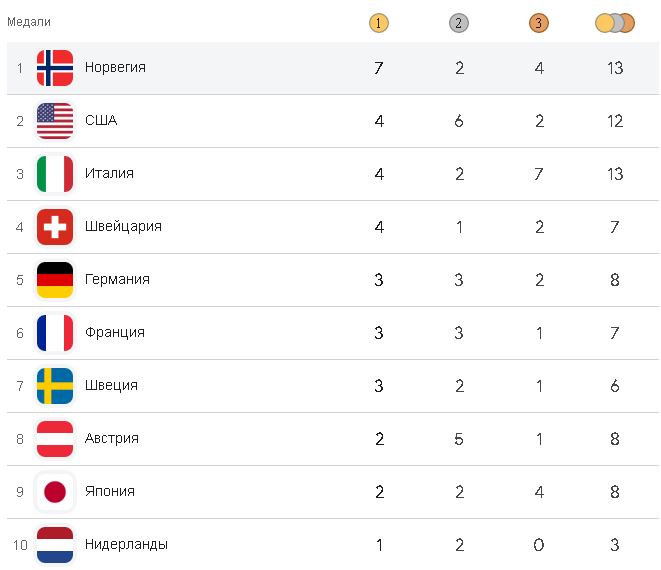Open the США country link
The height and width of the screenshot is (570, 661).
point(101,121)
